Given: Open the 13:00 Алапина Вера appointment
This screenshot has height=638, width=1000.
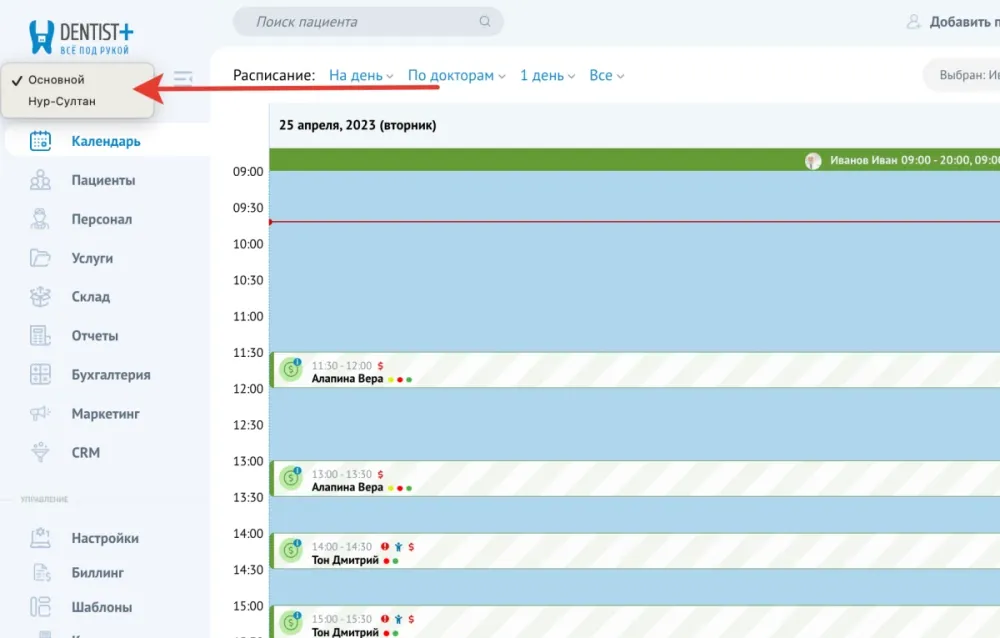Looking at the screenshot, I should [x=635, y=478].
